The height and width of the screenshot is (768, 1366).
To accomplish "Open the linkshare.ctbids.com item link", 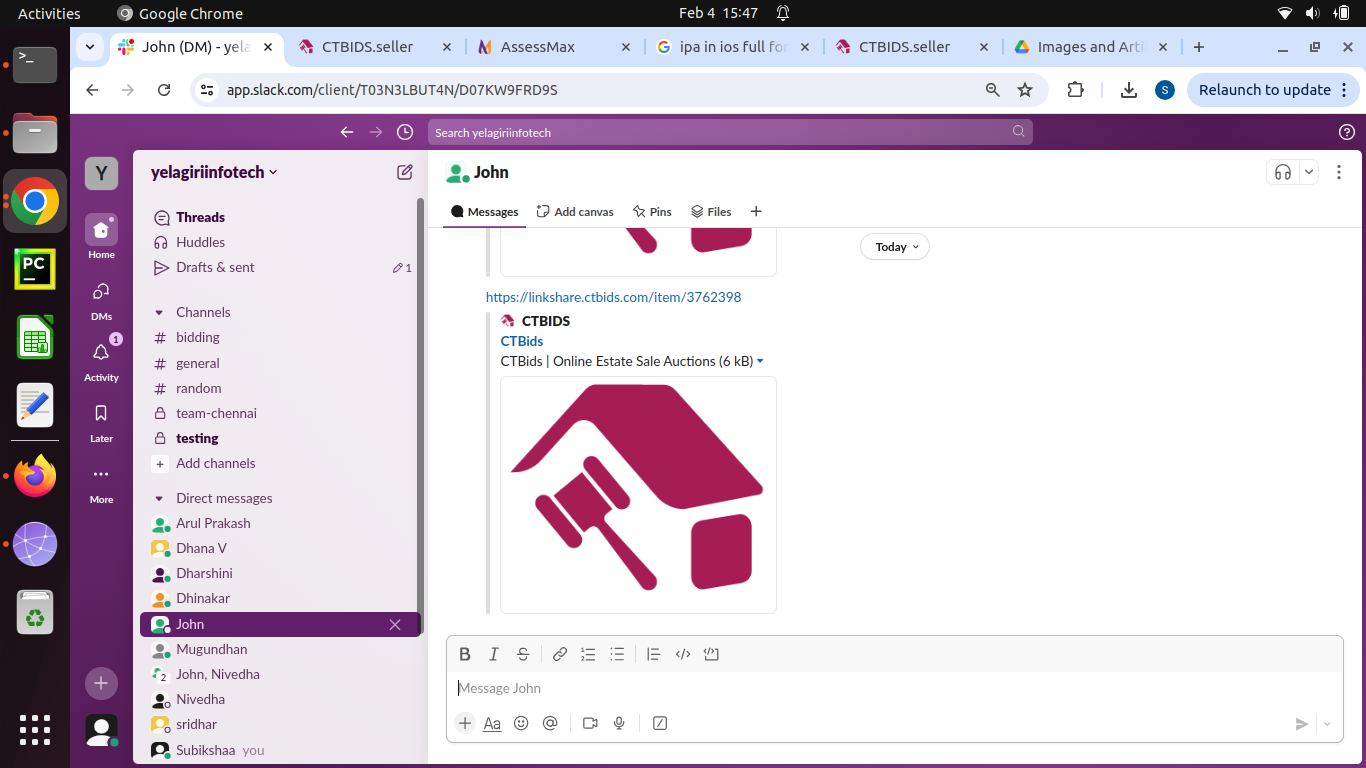I will (613, 297).
